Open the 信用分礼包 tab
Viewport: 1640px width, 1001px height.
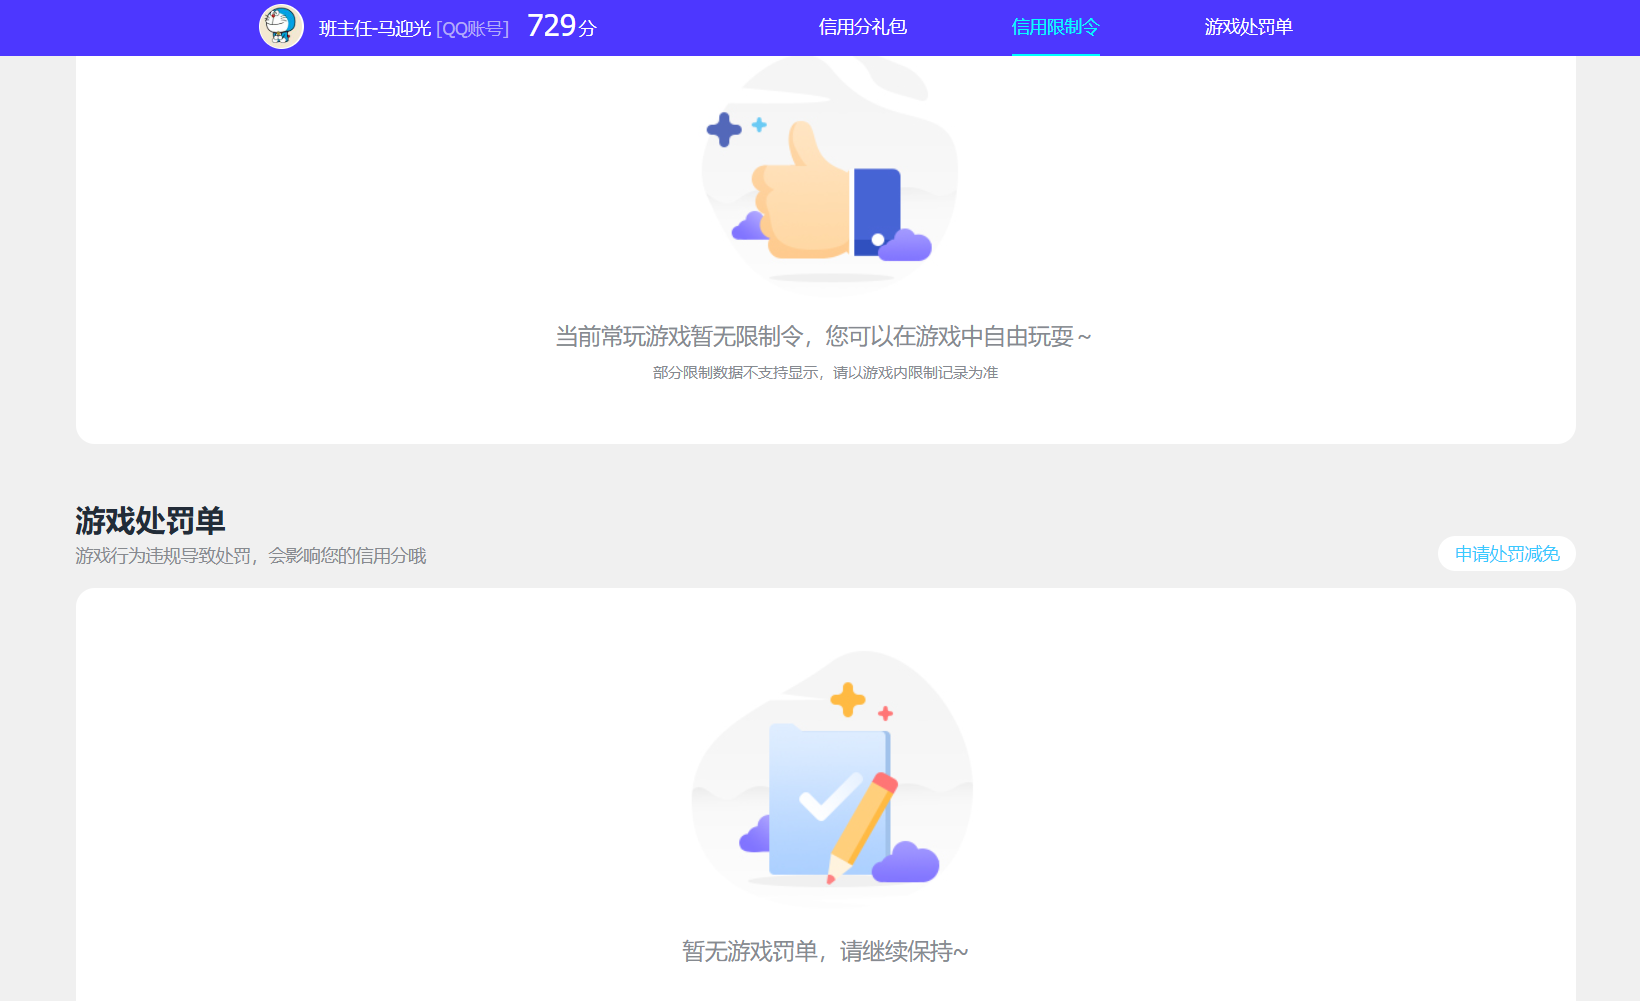click(863, 27)
